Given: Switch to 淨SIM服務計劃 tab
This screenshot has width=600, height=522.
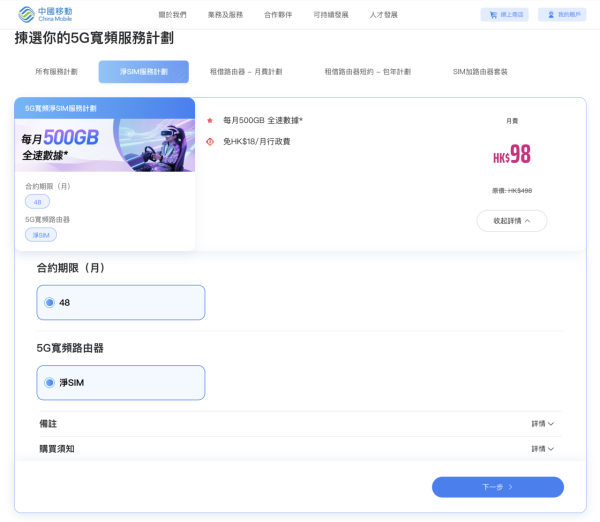Looking at the screenshot, I should (143, 72).
